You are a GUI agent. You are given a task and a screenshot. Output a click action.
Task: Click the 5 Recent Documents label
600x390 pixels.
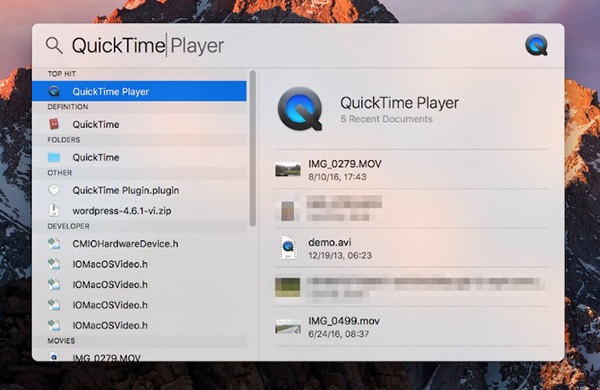pos(386,119)
